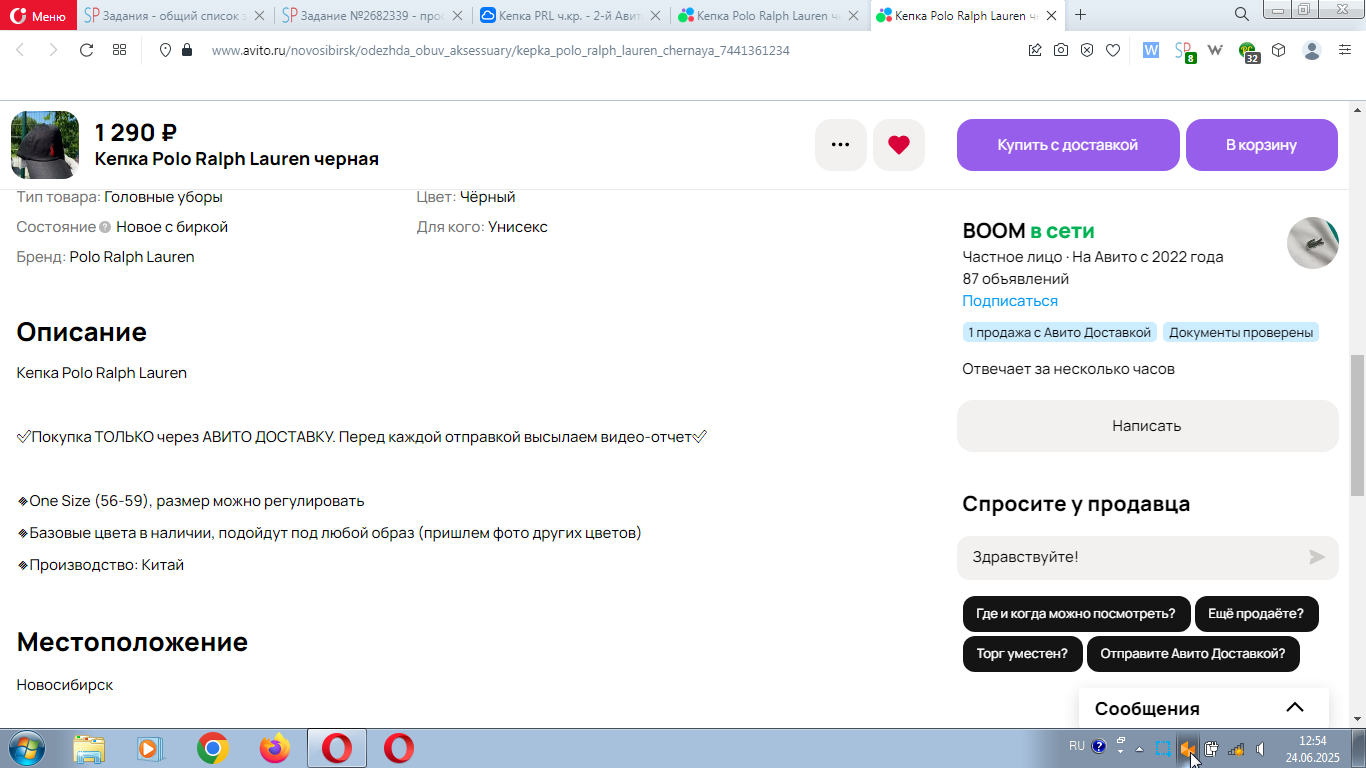Open the SP extension with badge 8
The width and height of the screenshot is (1366, 768).
[x=1184, y=51]
